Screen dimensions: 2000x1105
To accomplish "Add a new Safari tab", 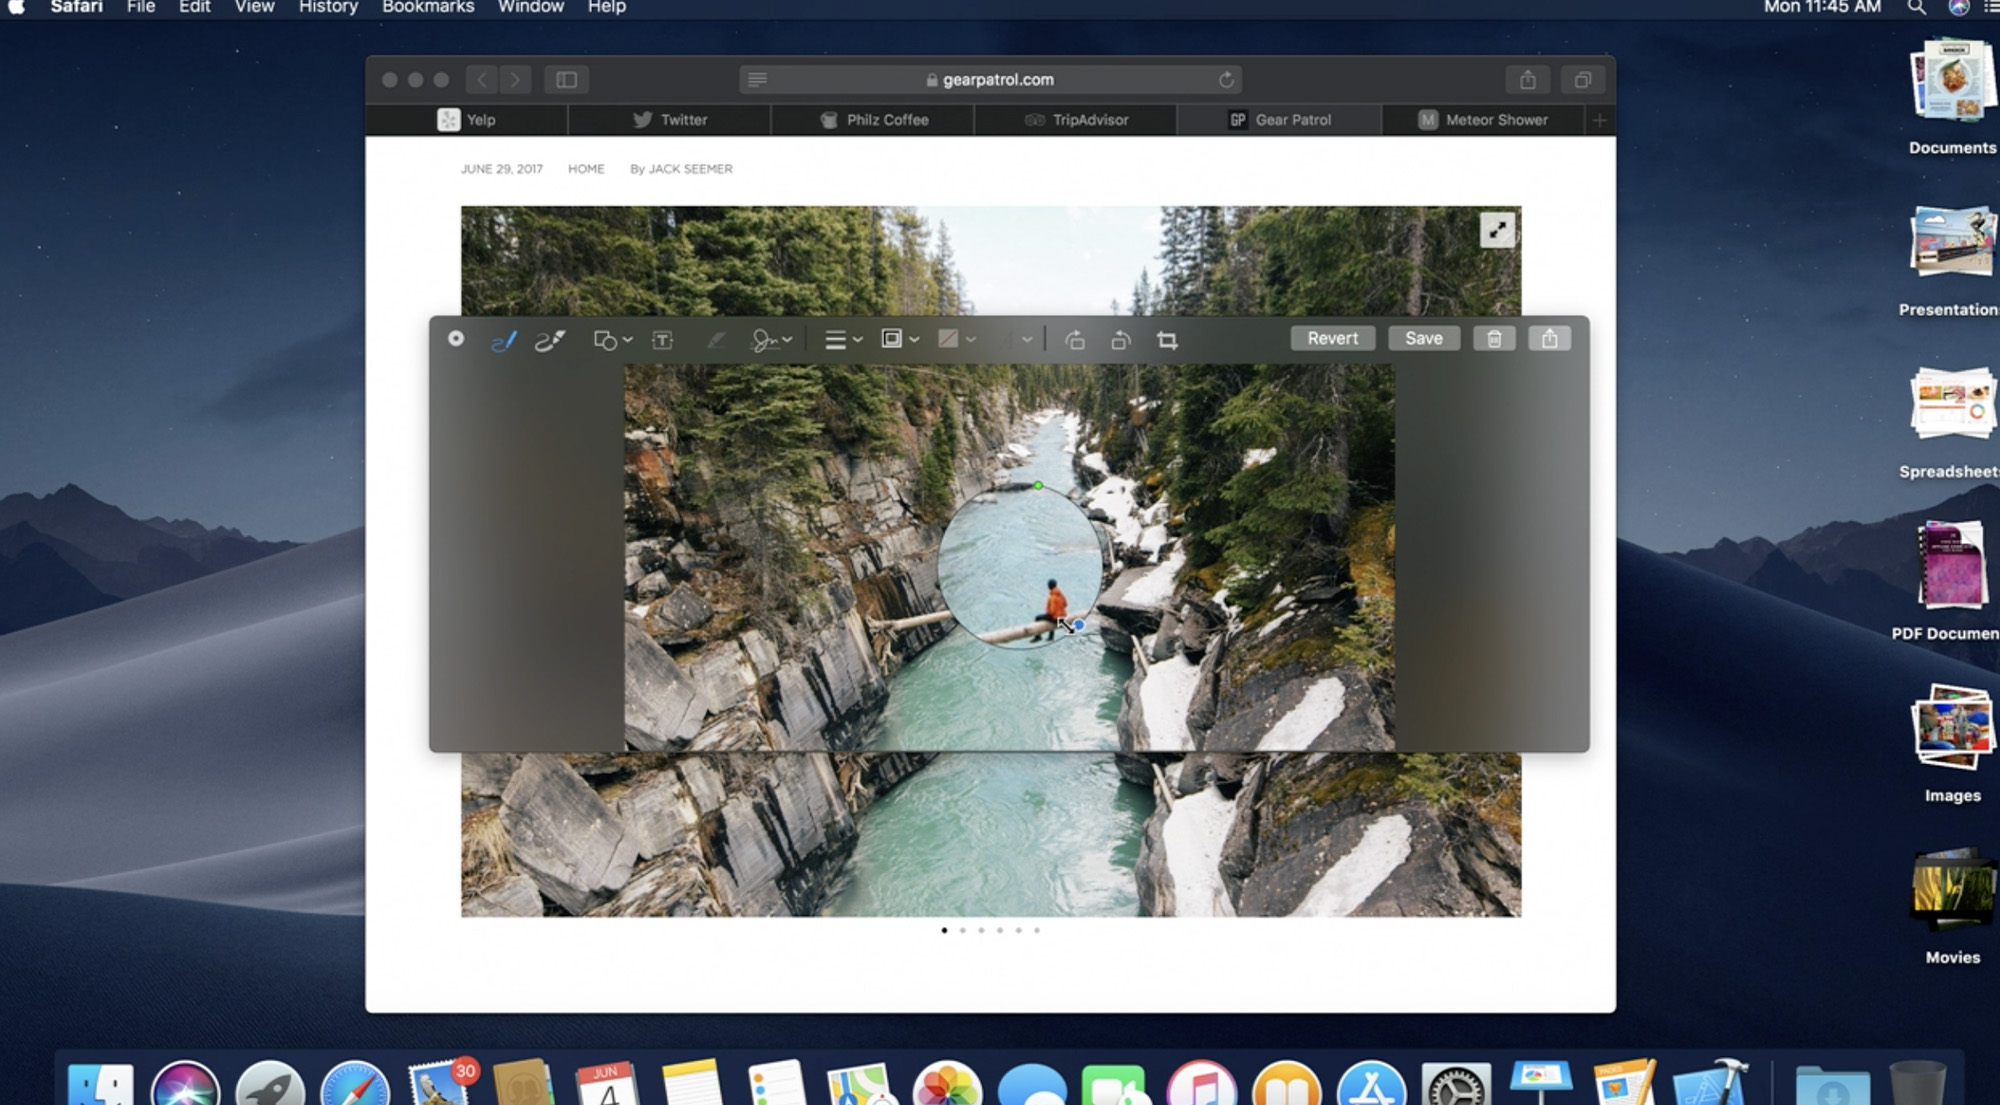I will (x=1599, y=120).
